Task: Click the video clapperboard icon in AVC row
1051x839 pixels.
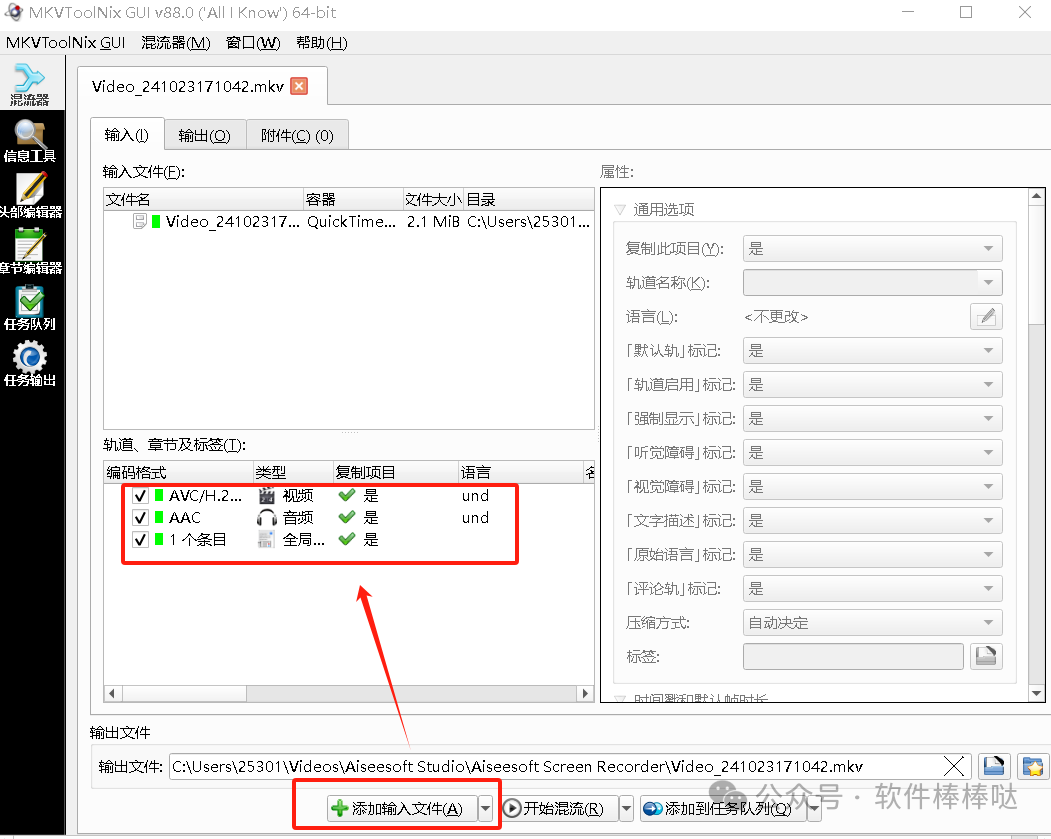Action: point(266,496)
